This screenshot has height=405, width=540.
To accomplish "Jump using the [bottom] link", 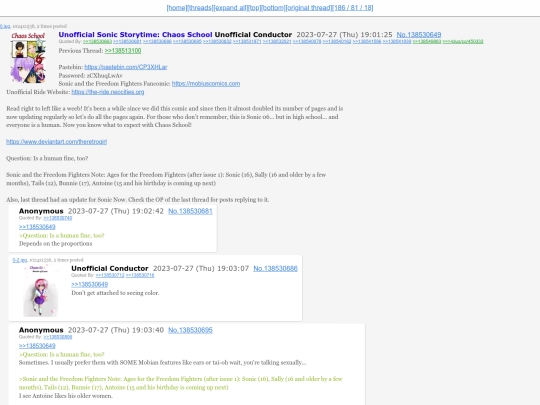I will click(273, 8).
